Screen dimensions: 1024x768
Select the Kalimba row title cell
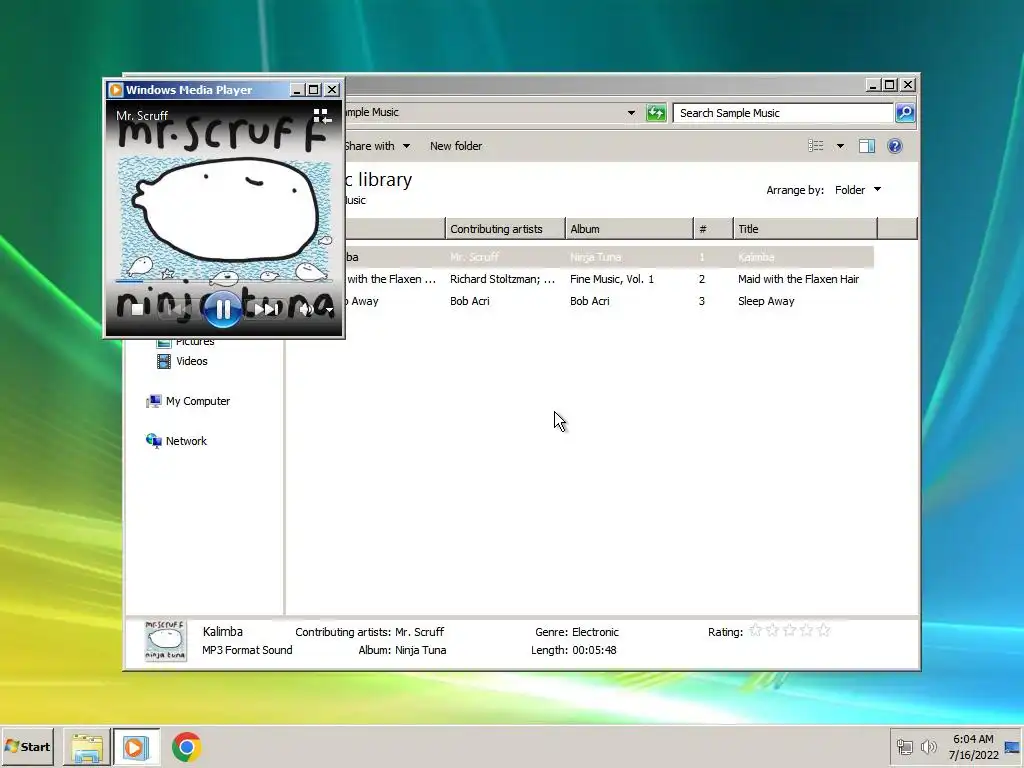[x=756, y=257]
